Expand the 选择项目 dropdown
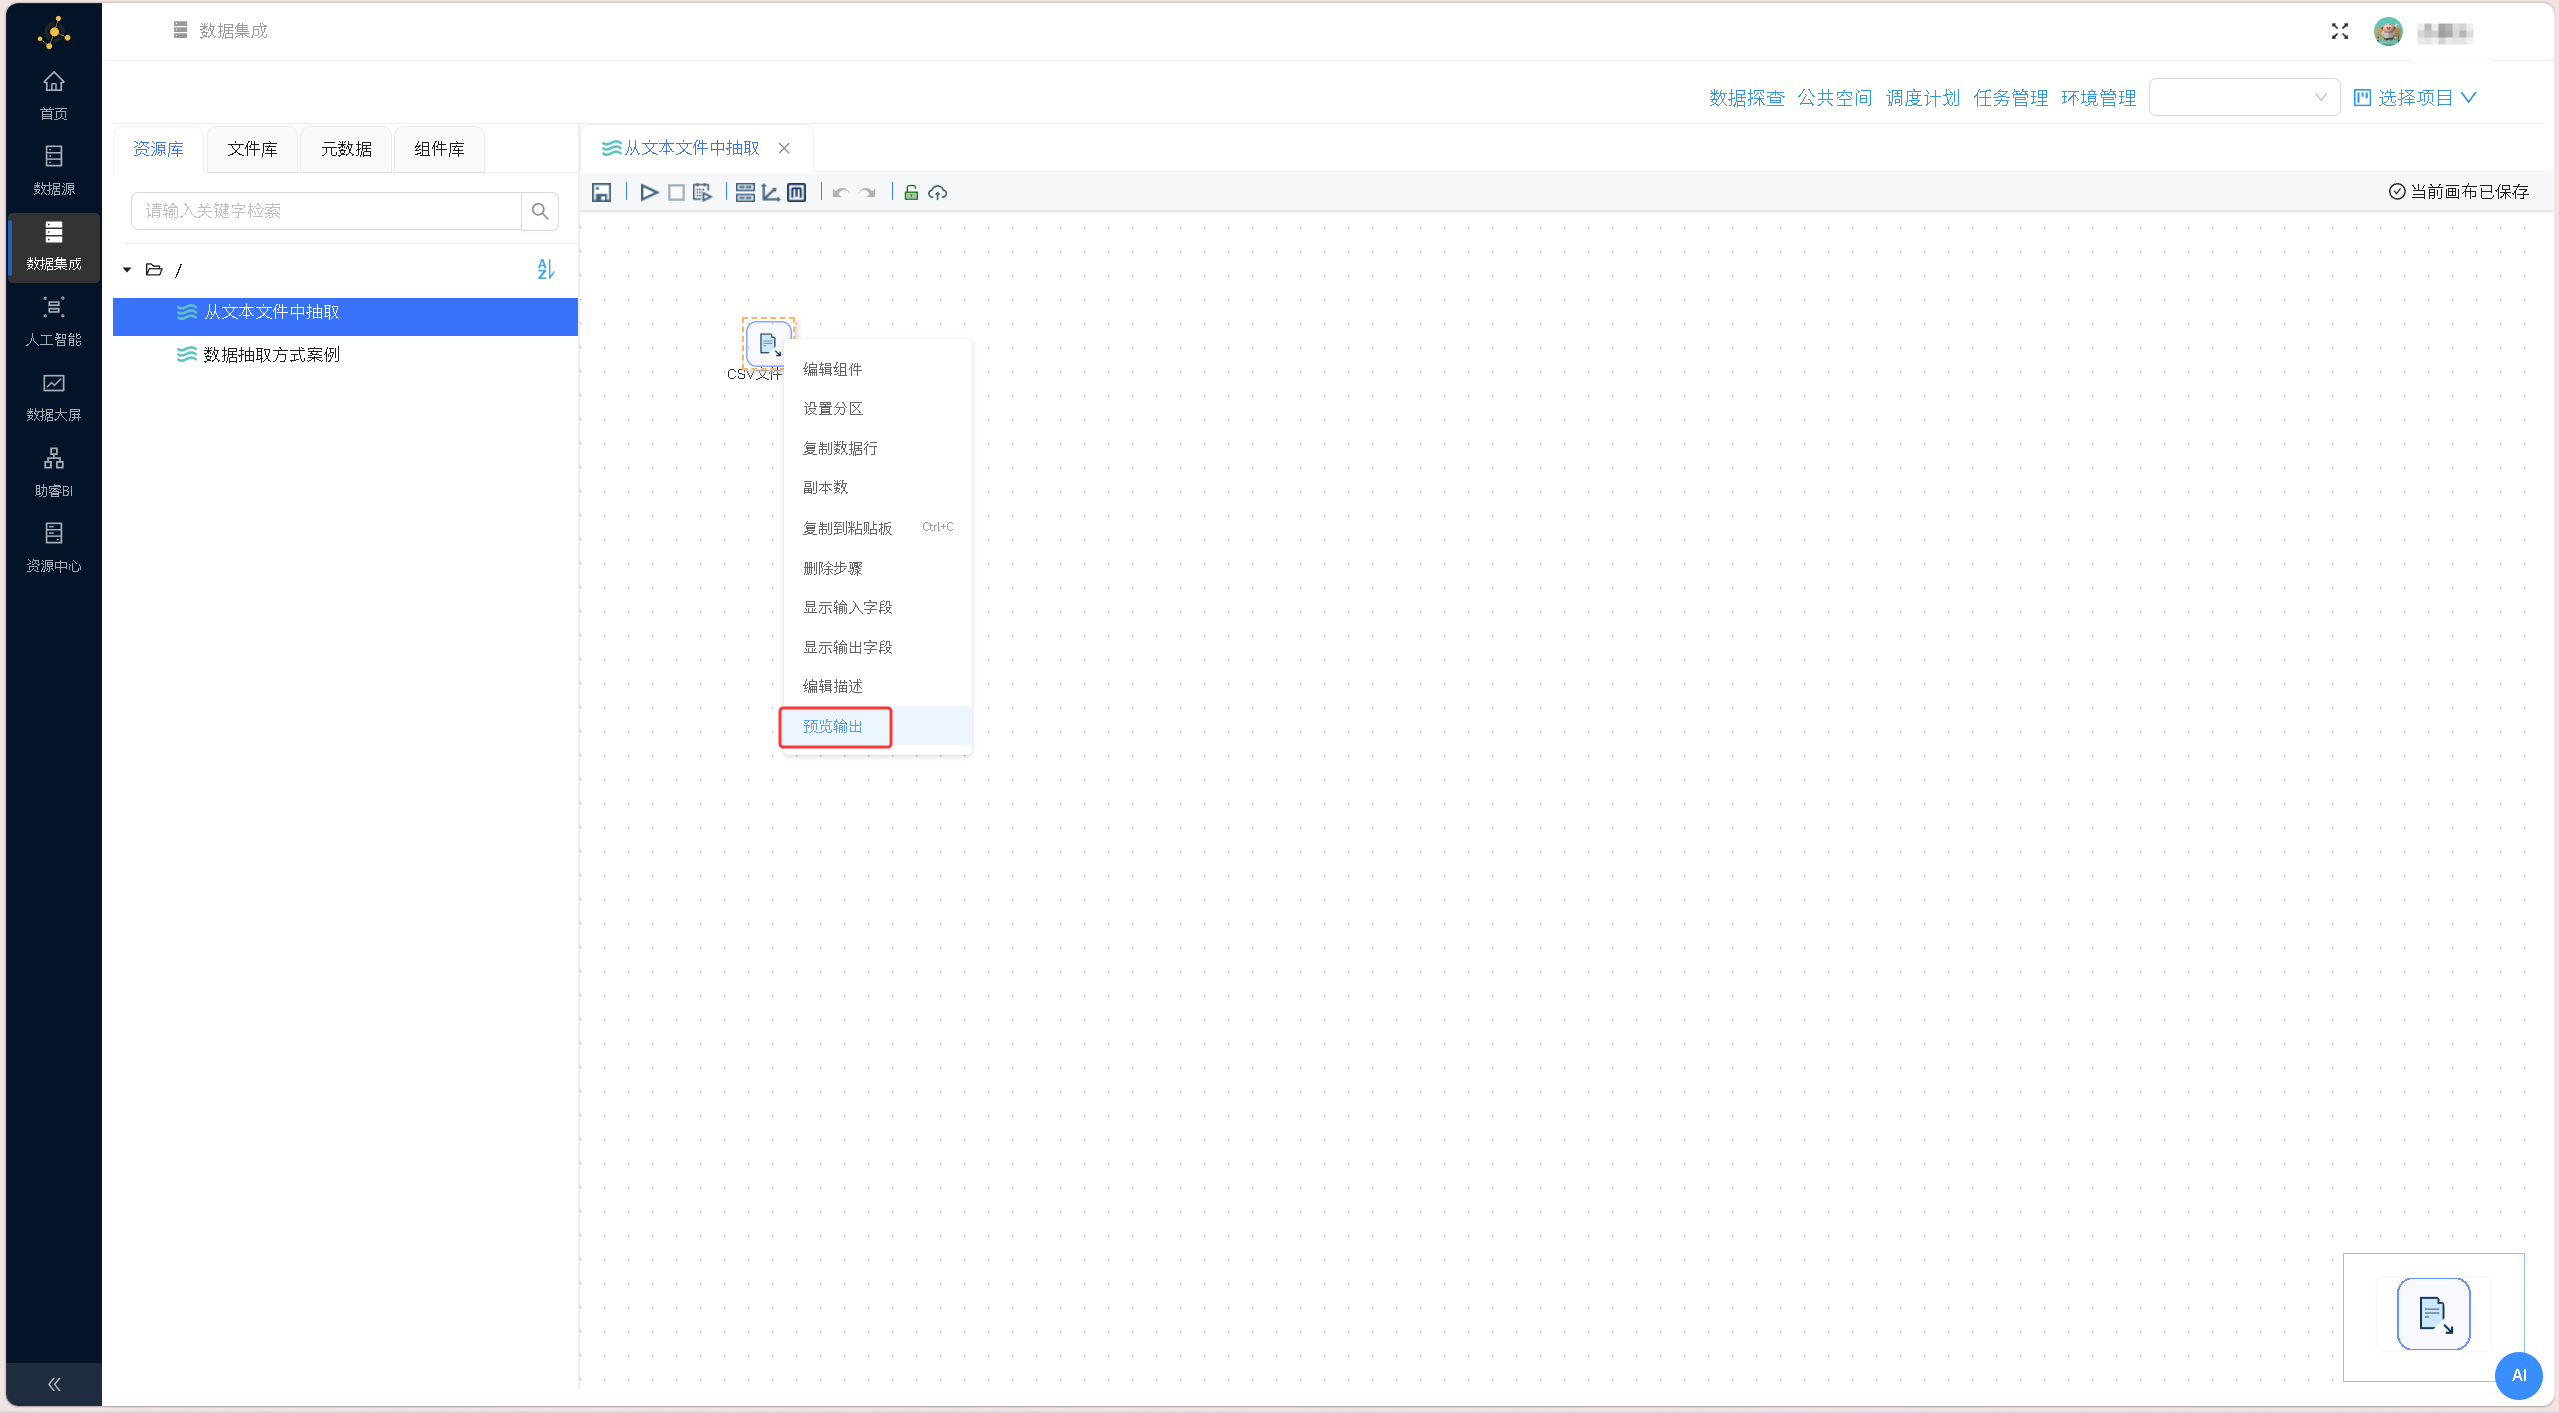The image size is (2559, 1413). [x=2415, y=97]
